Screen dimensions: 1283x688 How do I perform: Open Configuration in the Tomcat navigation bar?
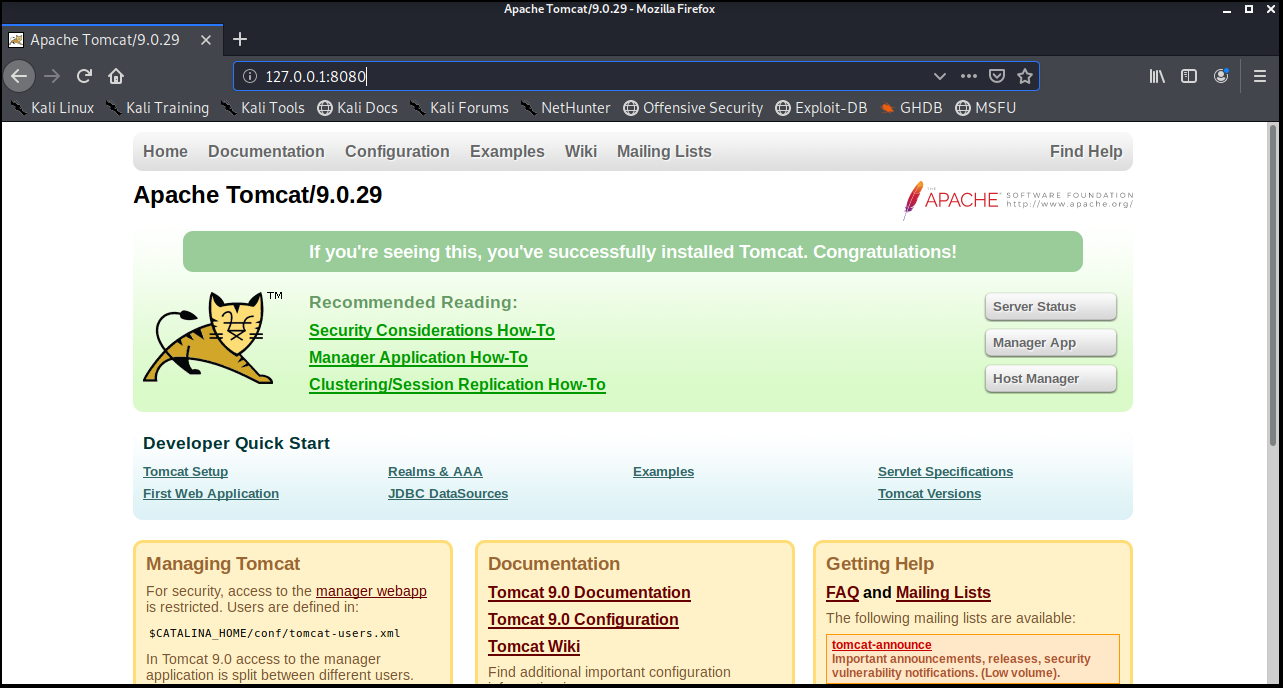click(397, 152)
